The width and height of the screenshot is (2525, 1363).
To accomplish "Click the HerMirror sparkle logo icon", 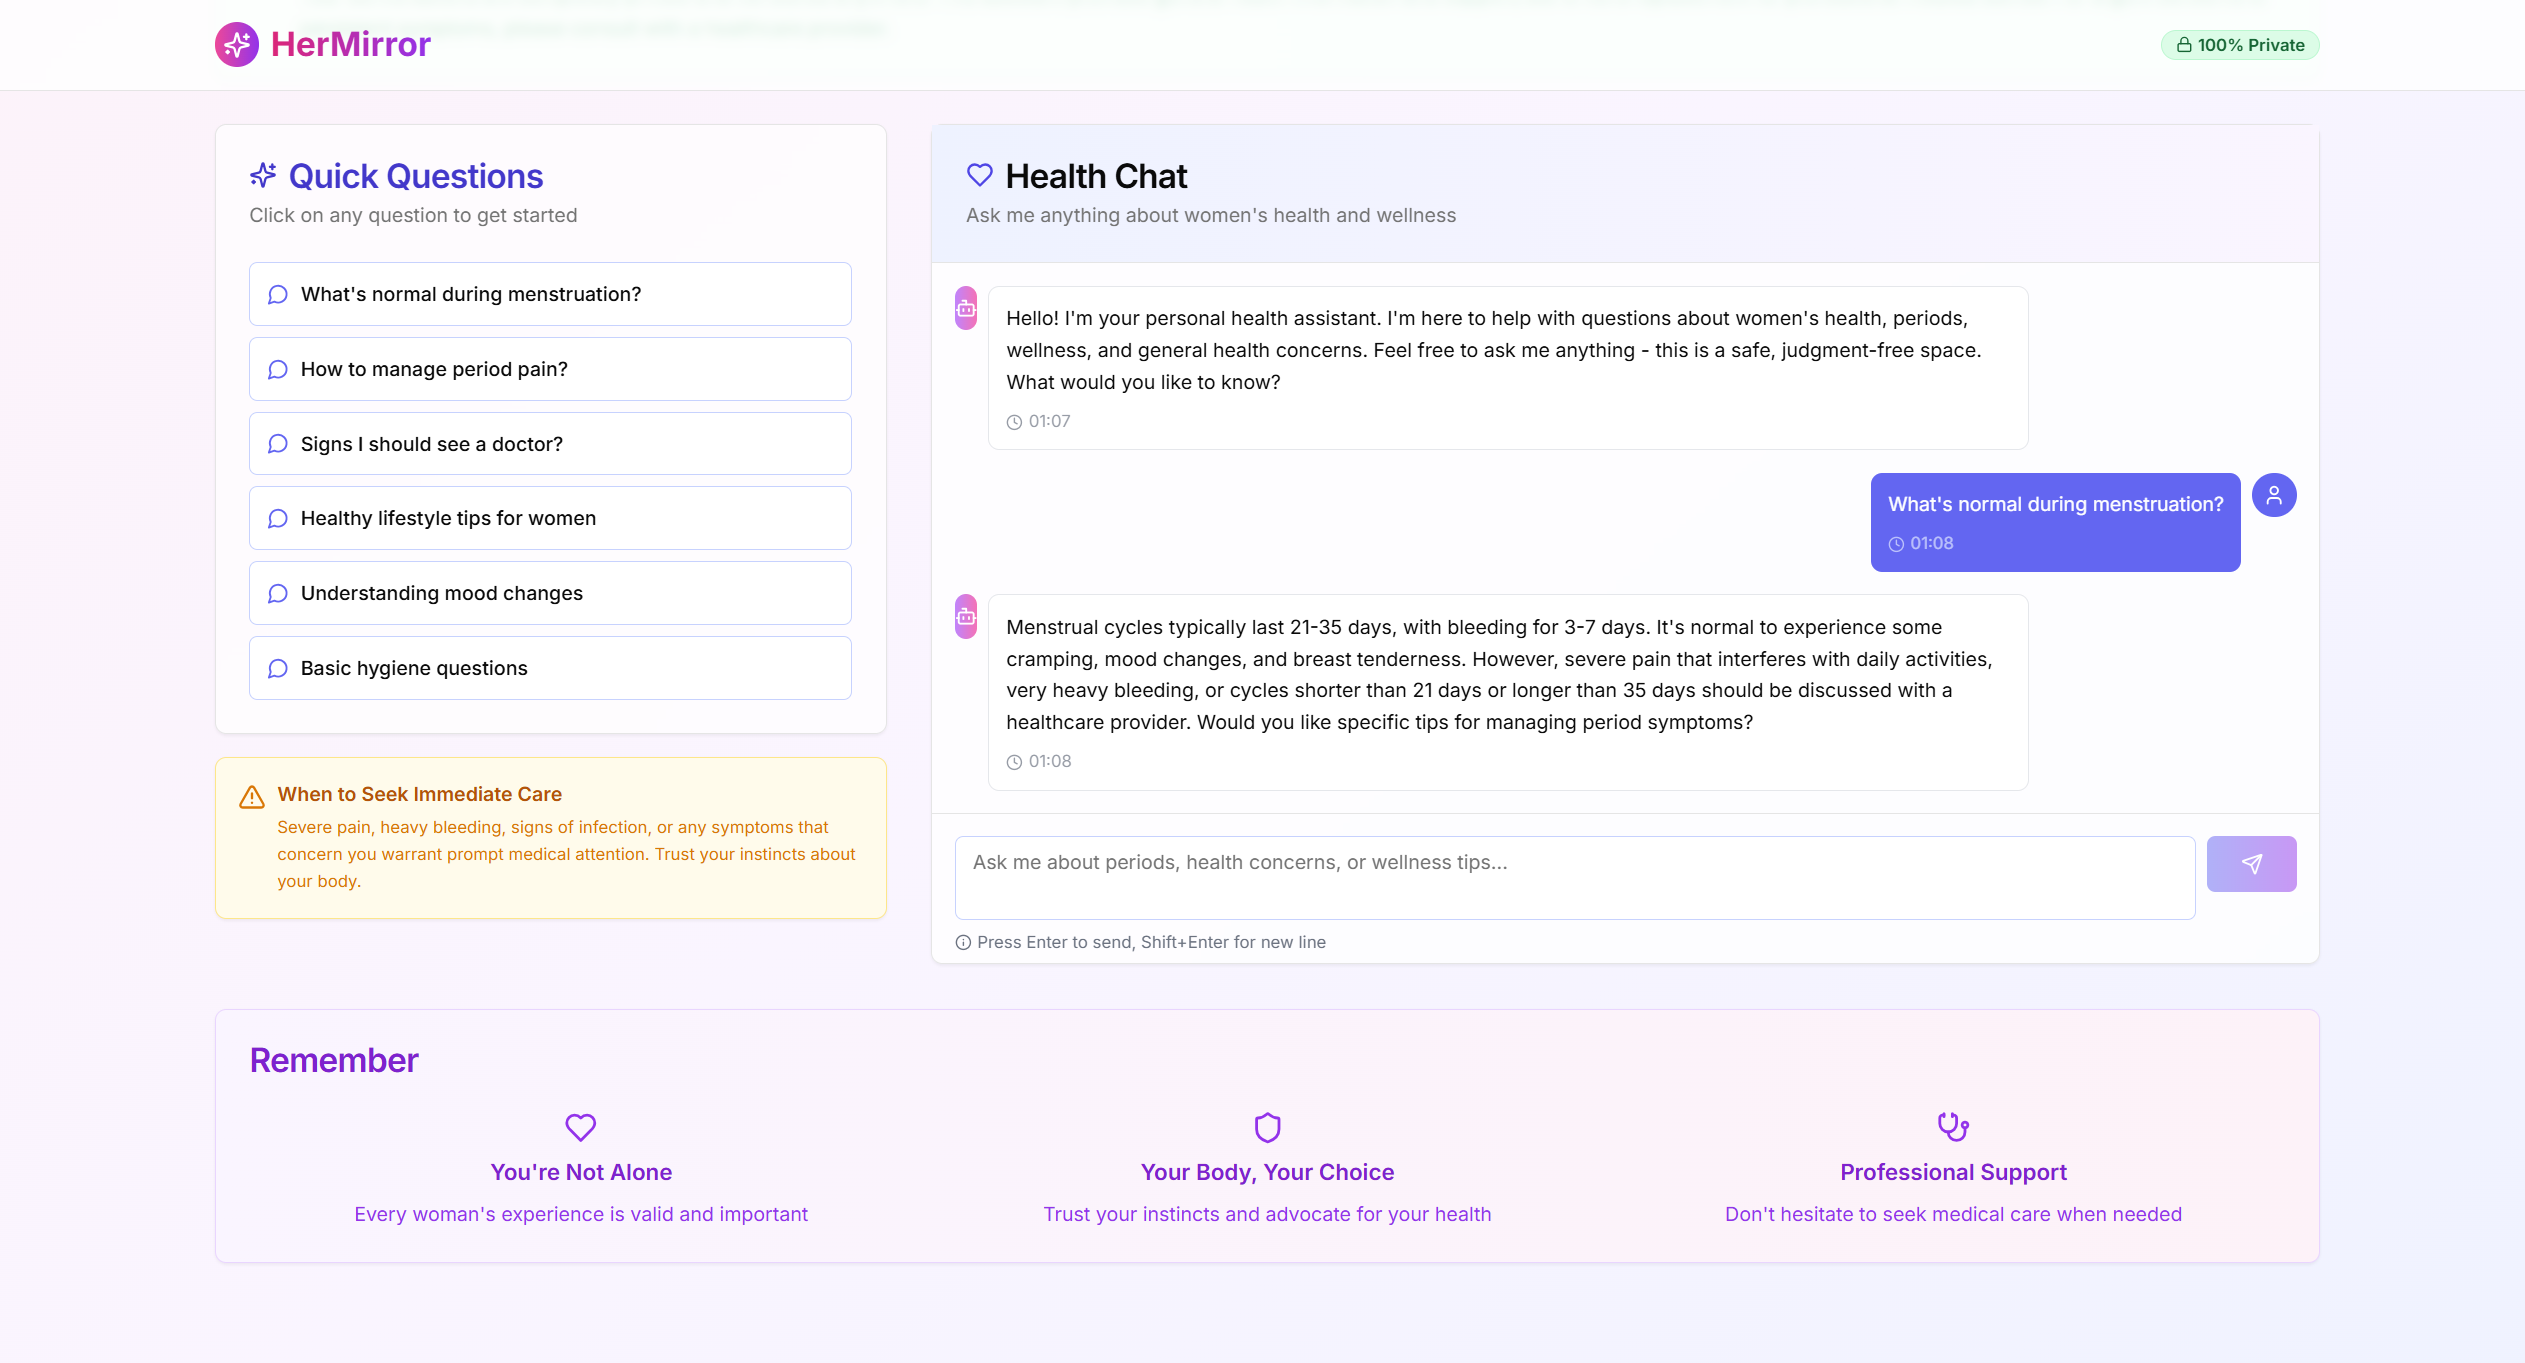I will pyautogui.click(x=237, y=45).
